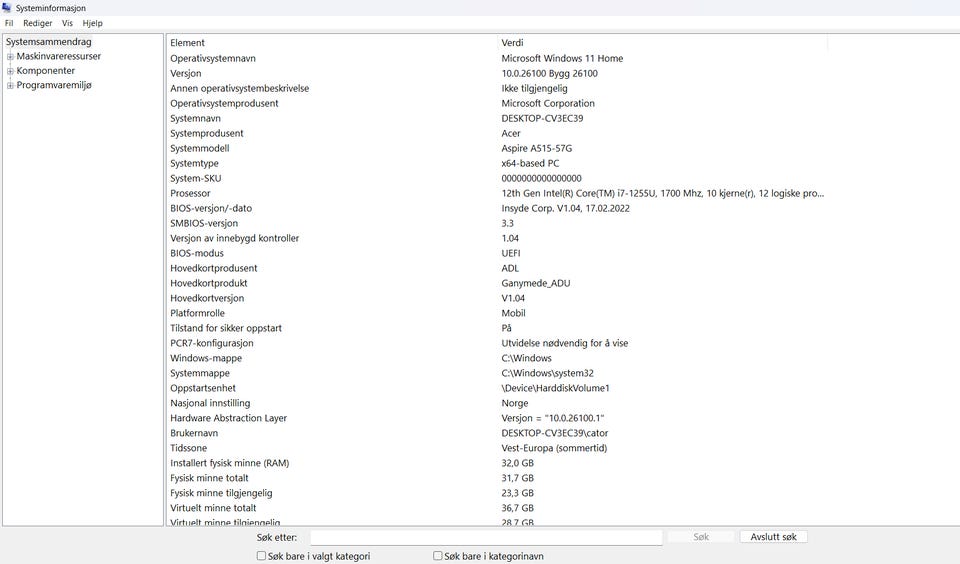Select the Brukernavn row

pos(194,434)
